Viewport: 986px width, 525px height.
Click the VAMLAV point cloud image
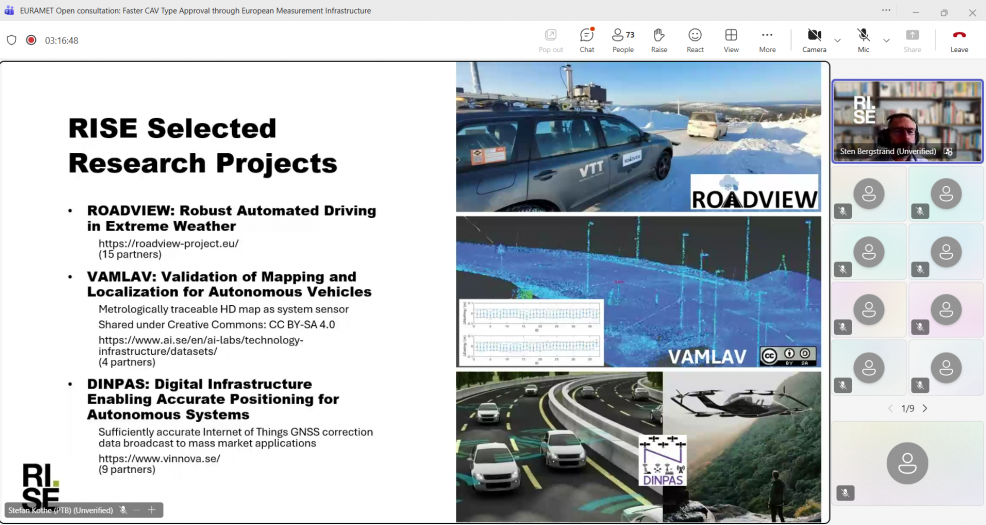[x=638, y=292]
